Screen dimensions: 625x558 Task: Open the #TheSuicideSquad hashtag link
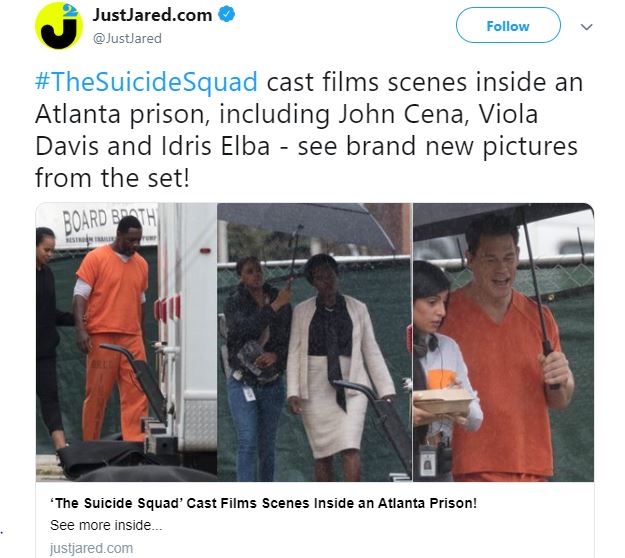pos(146,82)
